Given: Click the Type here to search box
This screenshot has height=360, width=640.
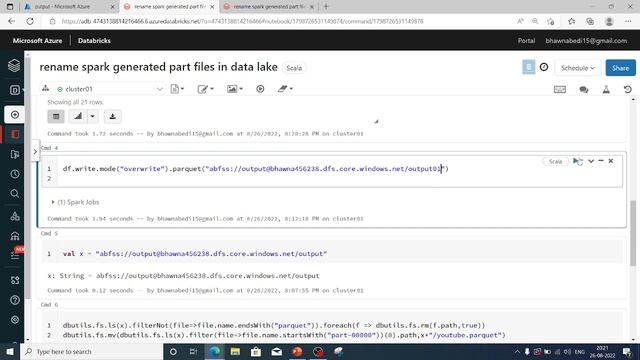Looking at the screenshot, I should (92, 351).
